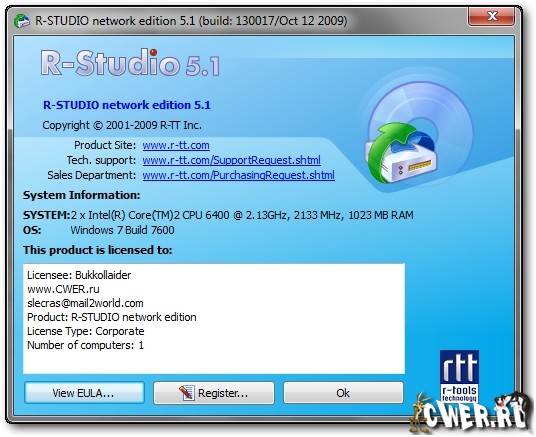Click the rtt r-tools technology logo
The height and width of the screenshot is (437, 536).
click(x=459, y=376)
